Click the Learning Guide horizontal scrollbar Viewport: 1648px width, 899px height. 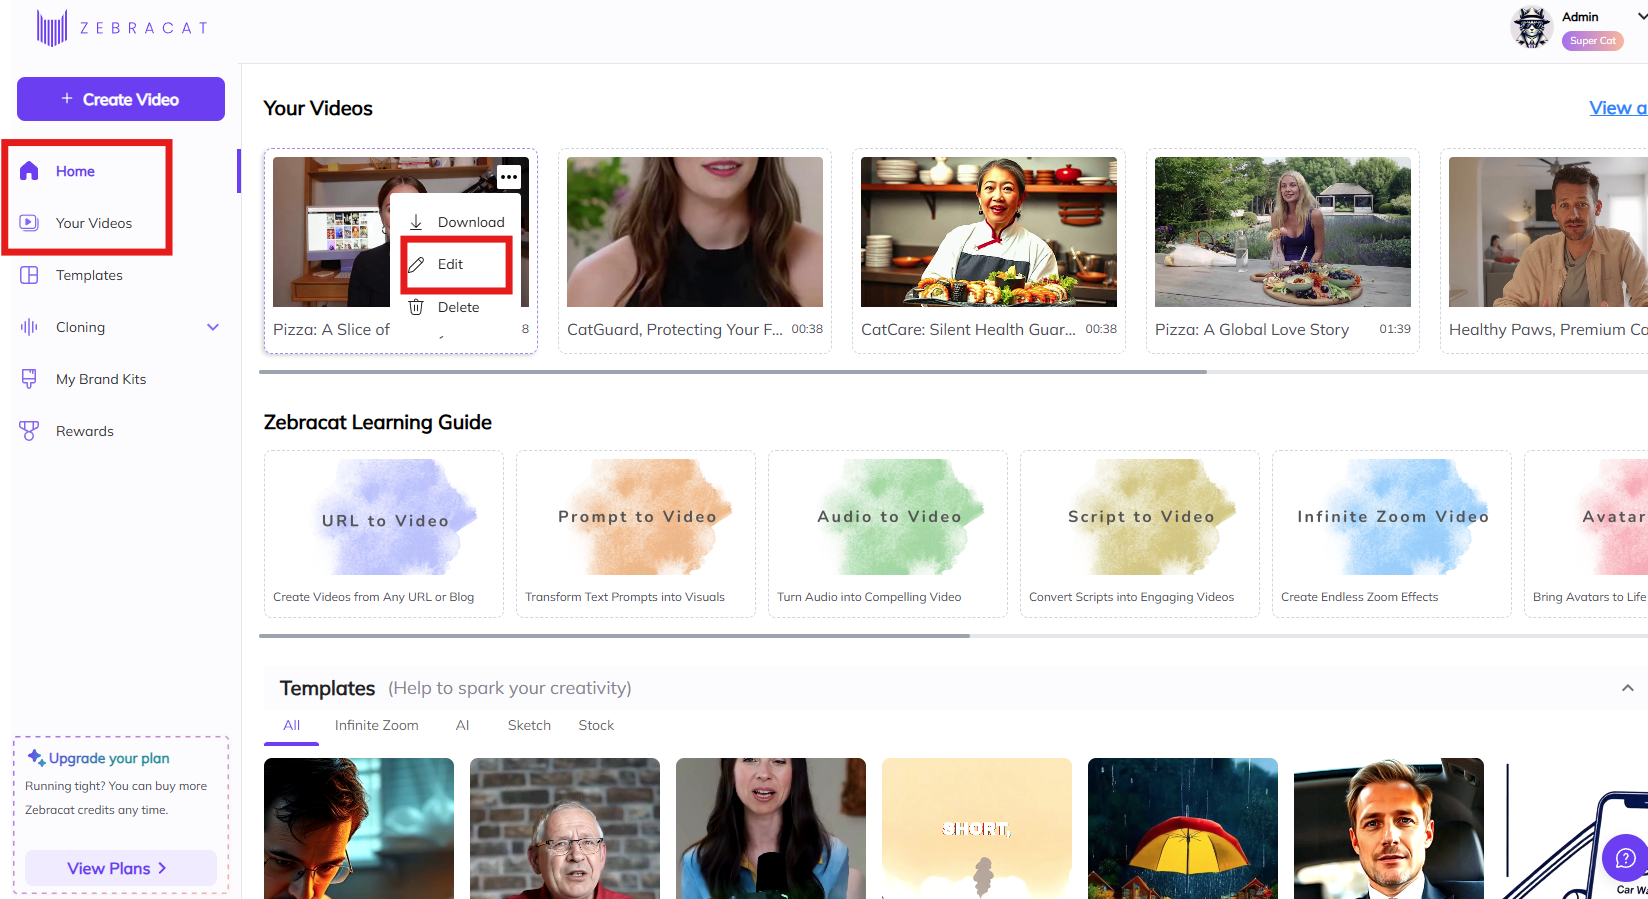pyautogui.click(x=614, y=636)
